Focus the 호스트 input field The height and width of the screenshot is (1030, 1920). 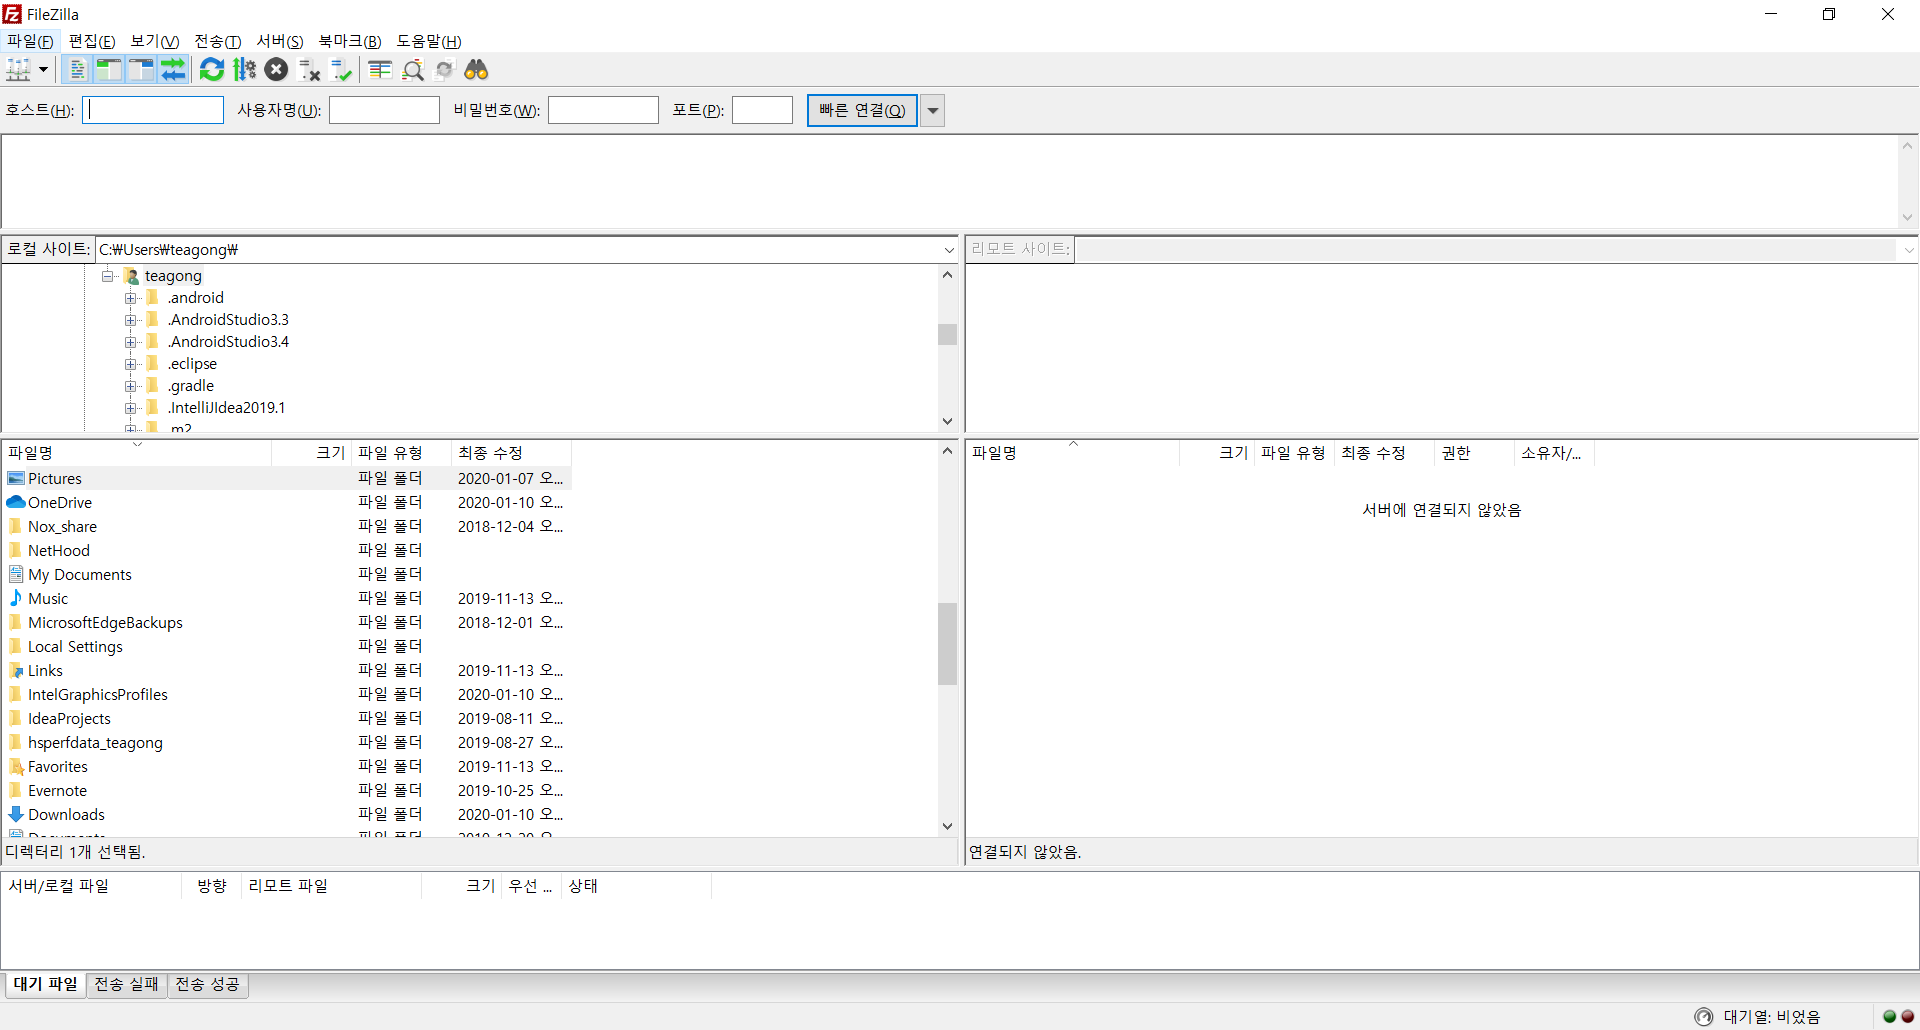pyautogui.click(x=153, y=110)
